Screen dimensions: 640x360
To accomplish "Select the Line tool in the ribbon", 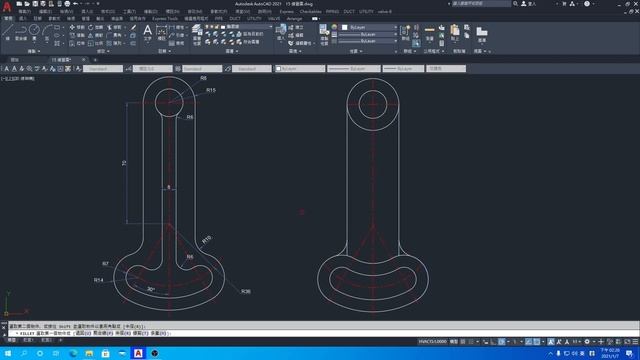I will [x=8, y=30].
